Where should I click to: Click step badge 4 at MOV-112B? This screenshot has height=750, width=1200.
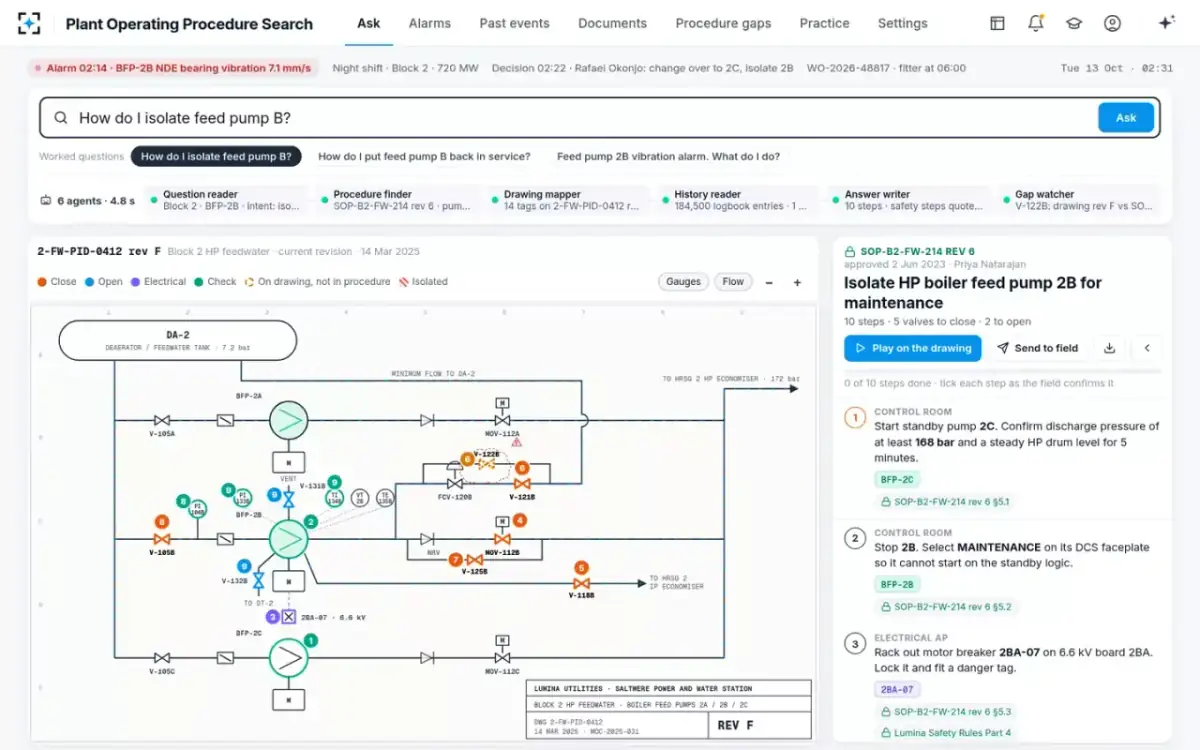(519, 520)
